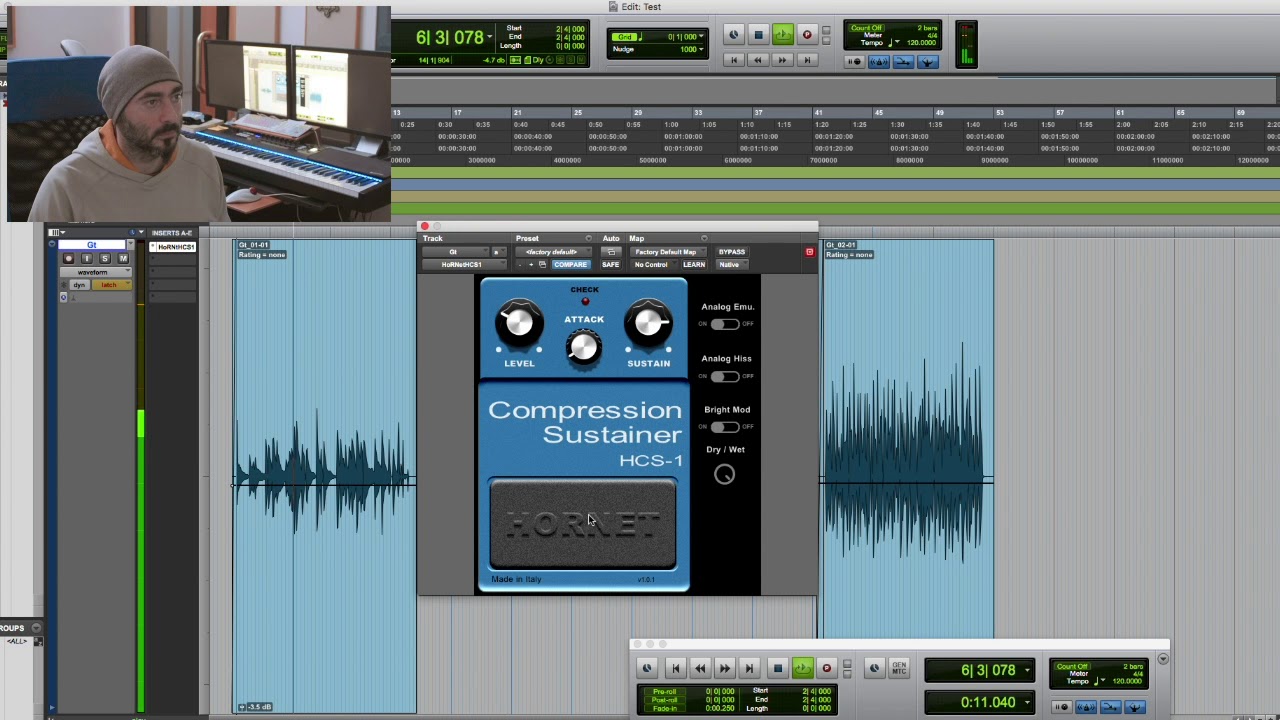Image resolution: width=1280 pixels, height=720 pixels.
Task: Click the LEARN button
Action: (693, 265)
